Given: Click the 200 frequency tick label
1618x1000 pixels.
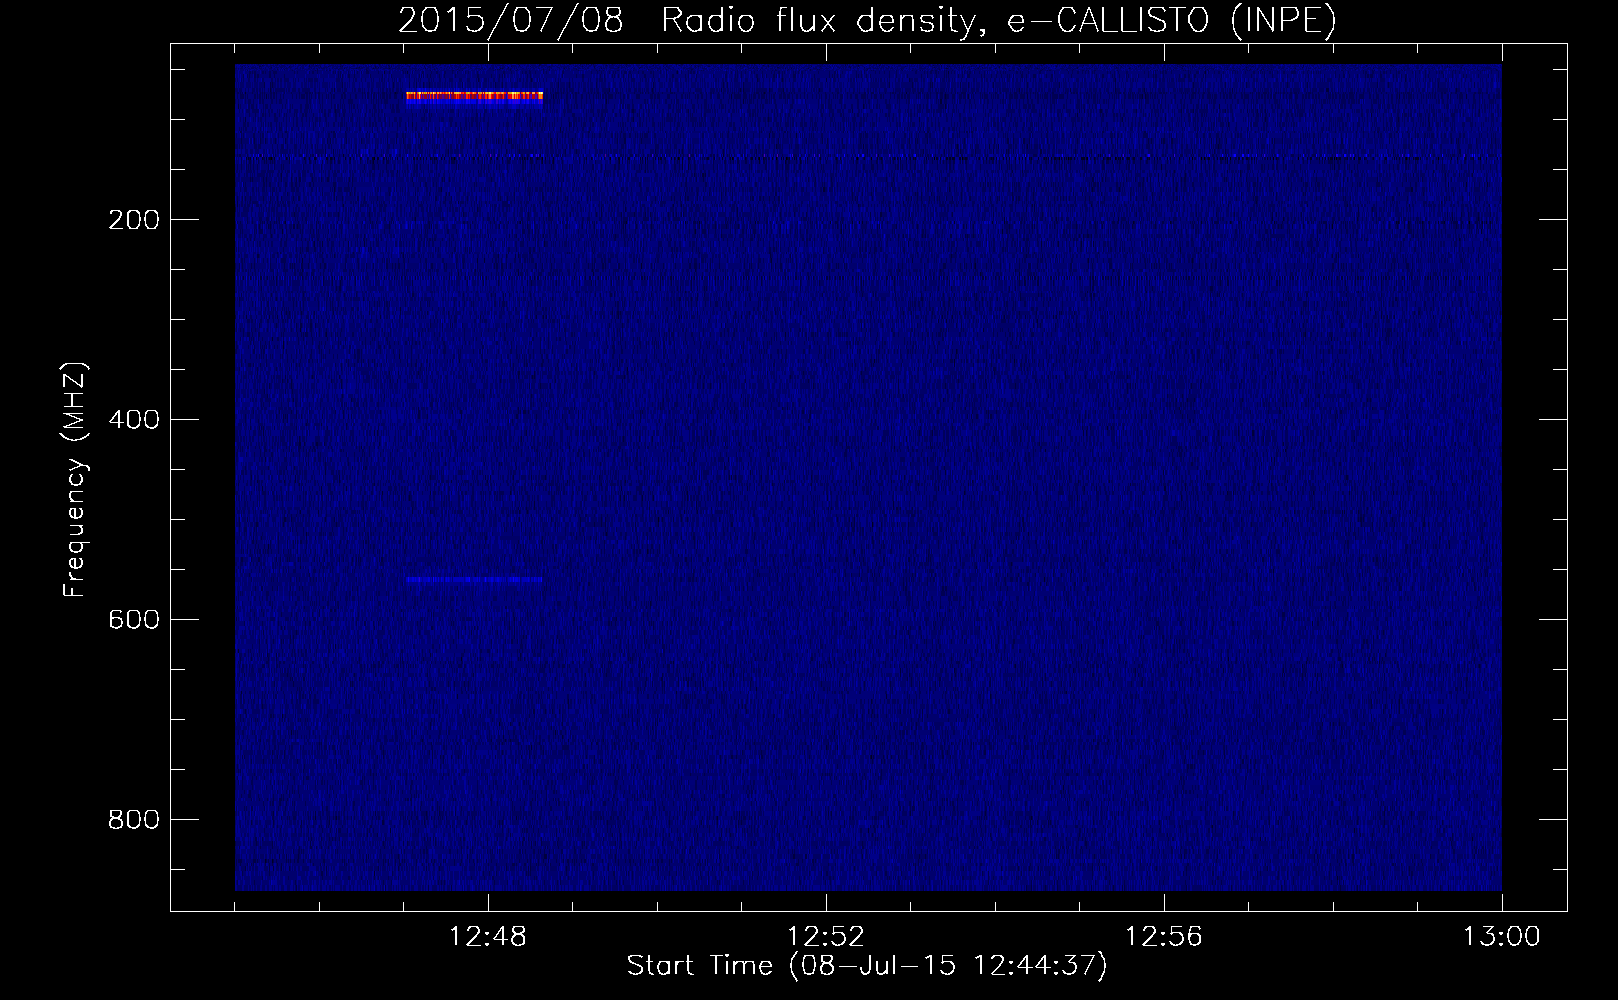Looking at the screenshot, I should coord(134,220).
